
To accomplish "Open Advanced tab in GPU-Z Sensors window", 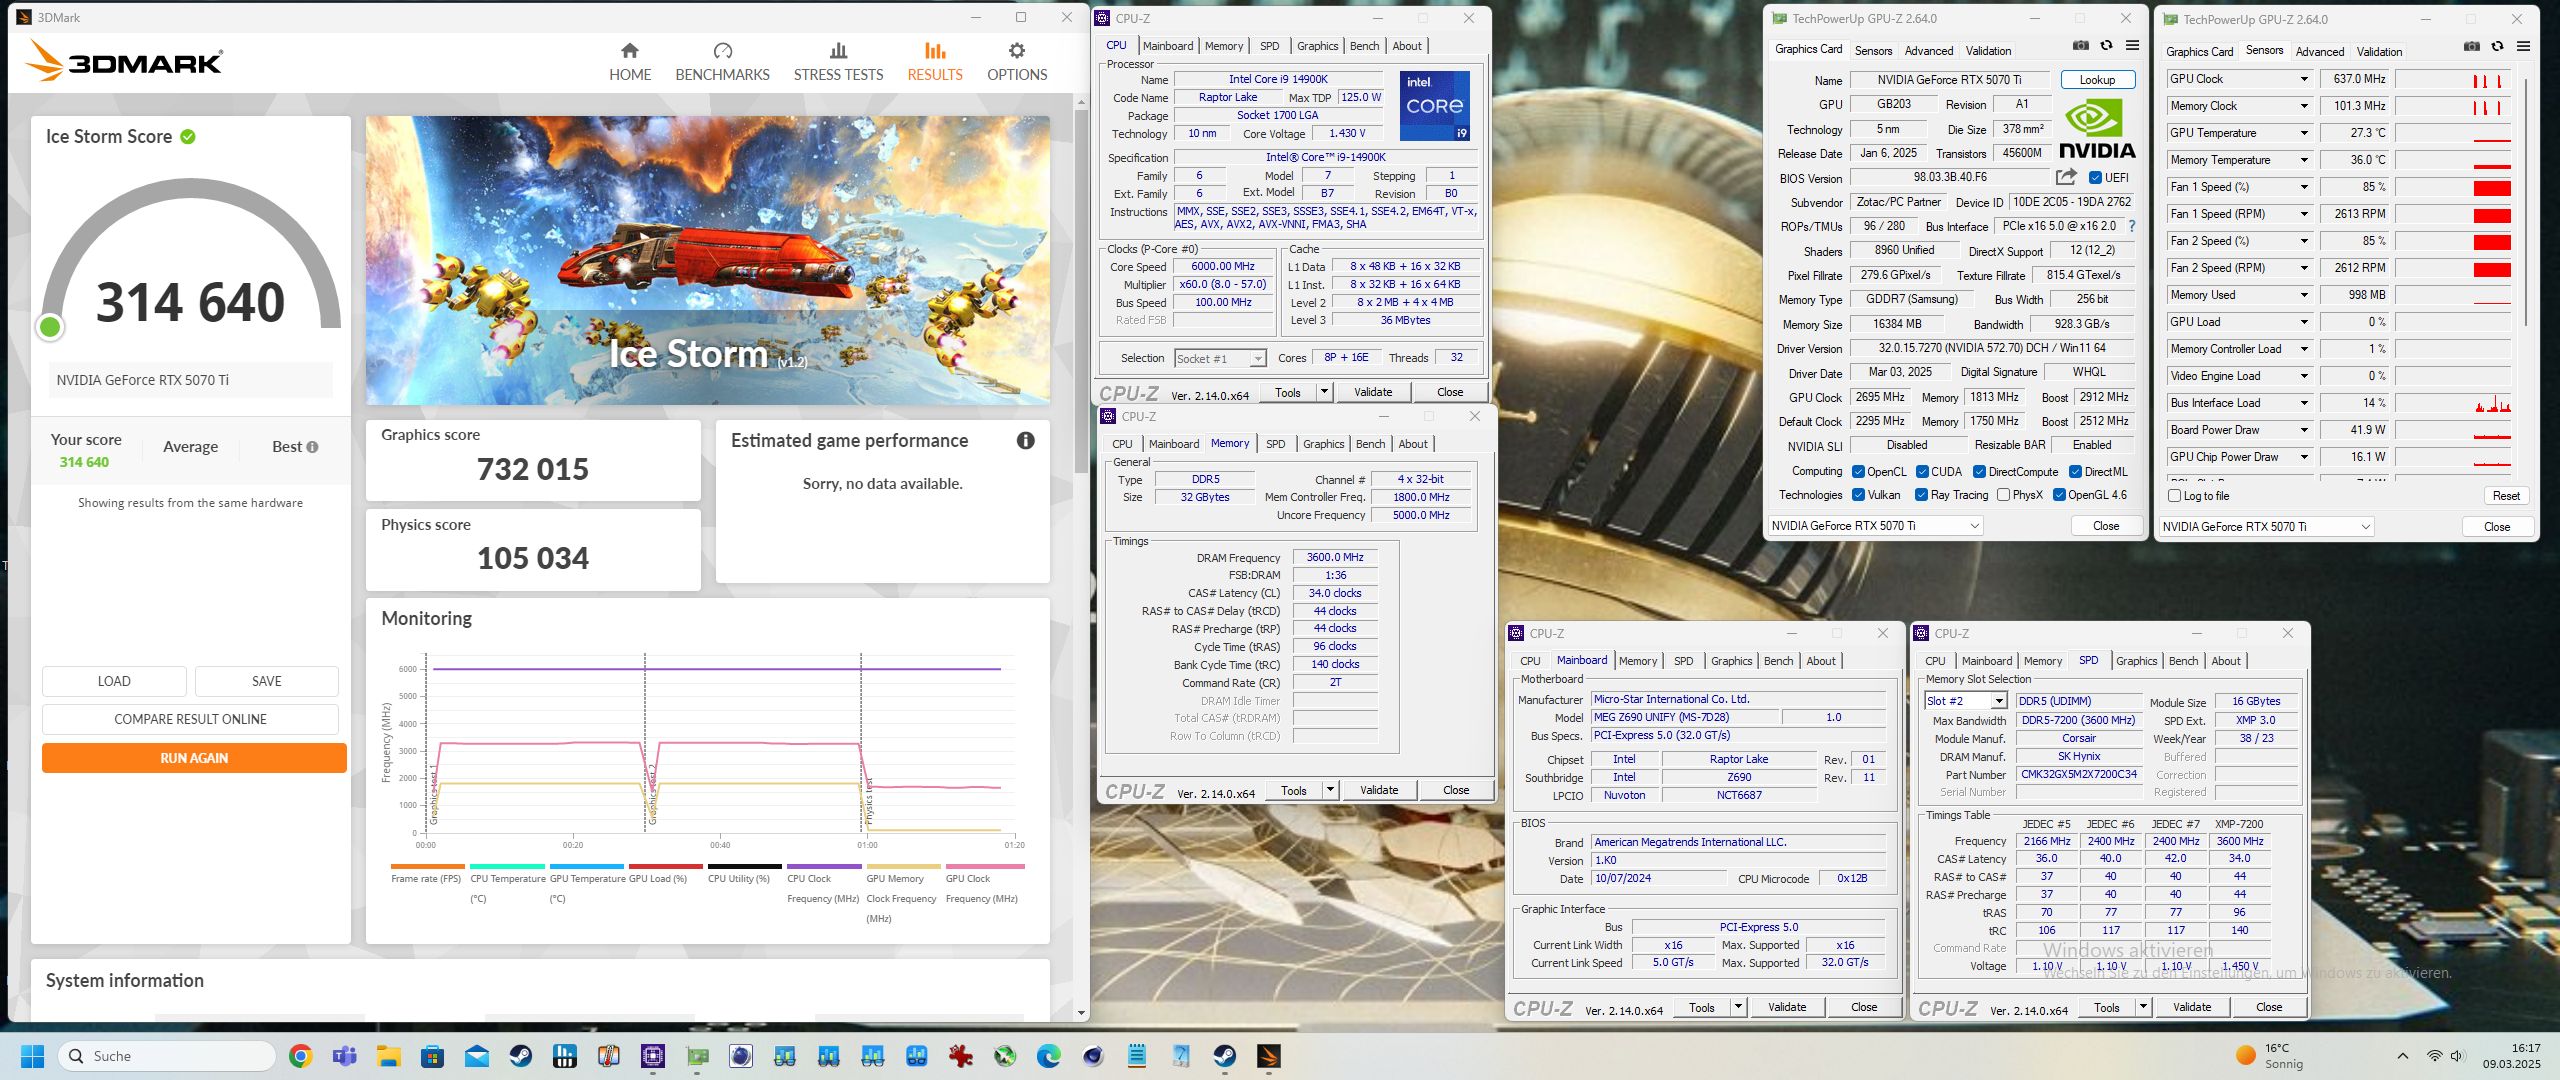I will (x=2319, y=52).
